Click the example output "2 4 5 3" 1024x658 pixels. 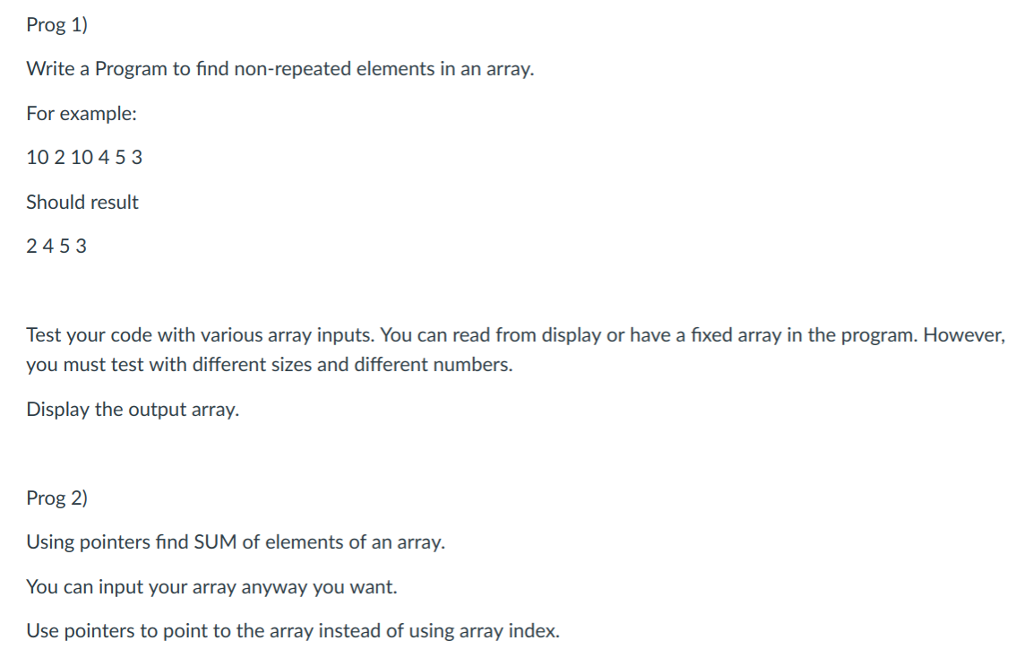pos(56,246)
